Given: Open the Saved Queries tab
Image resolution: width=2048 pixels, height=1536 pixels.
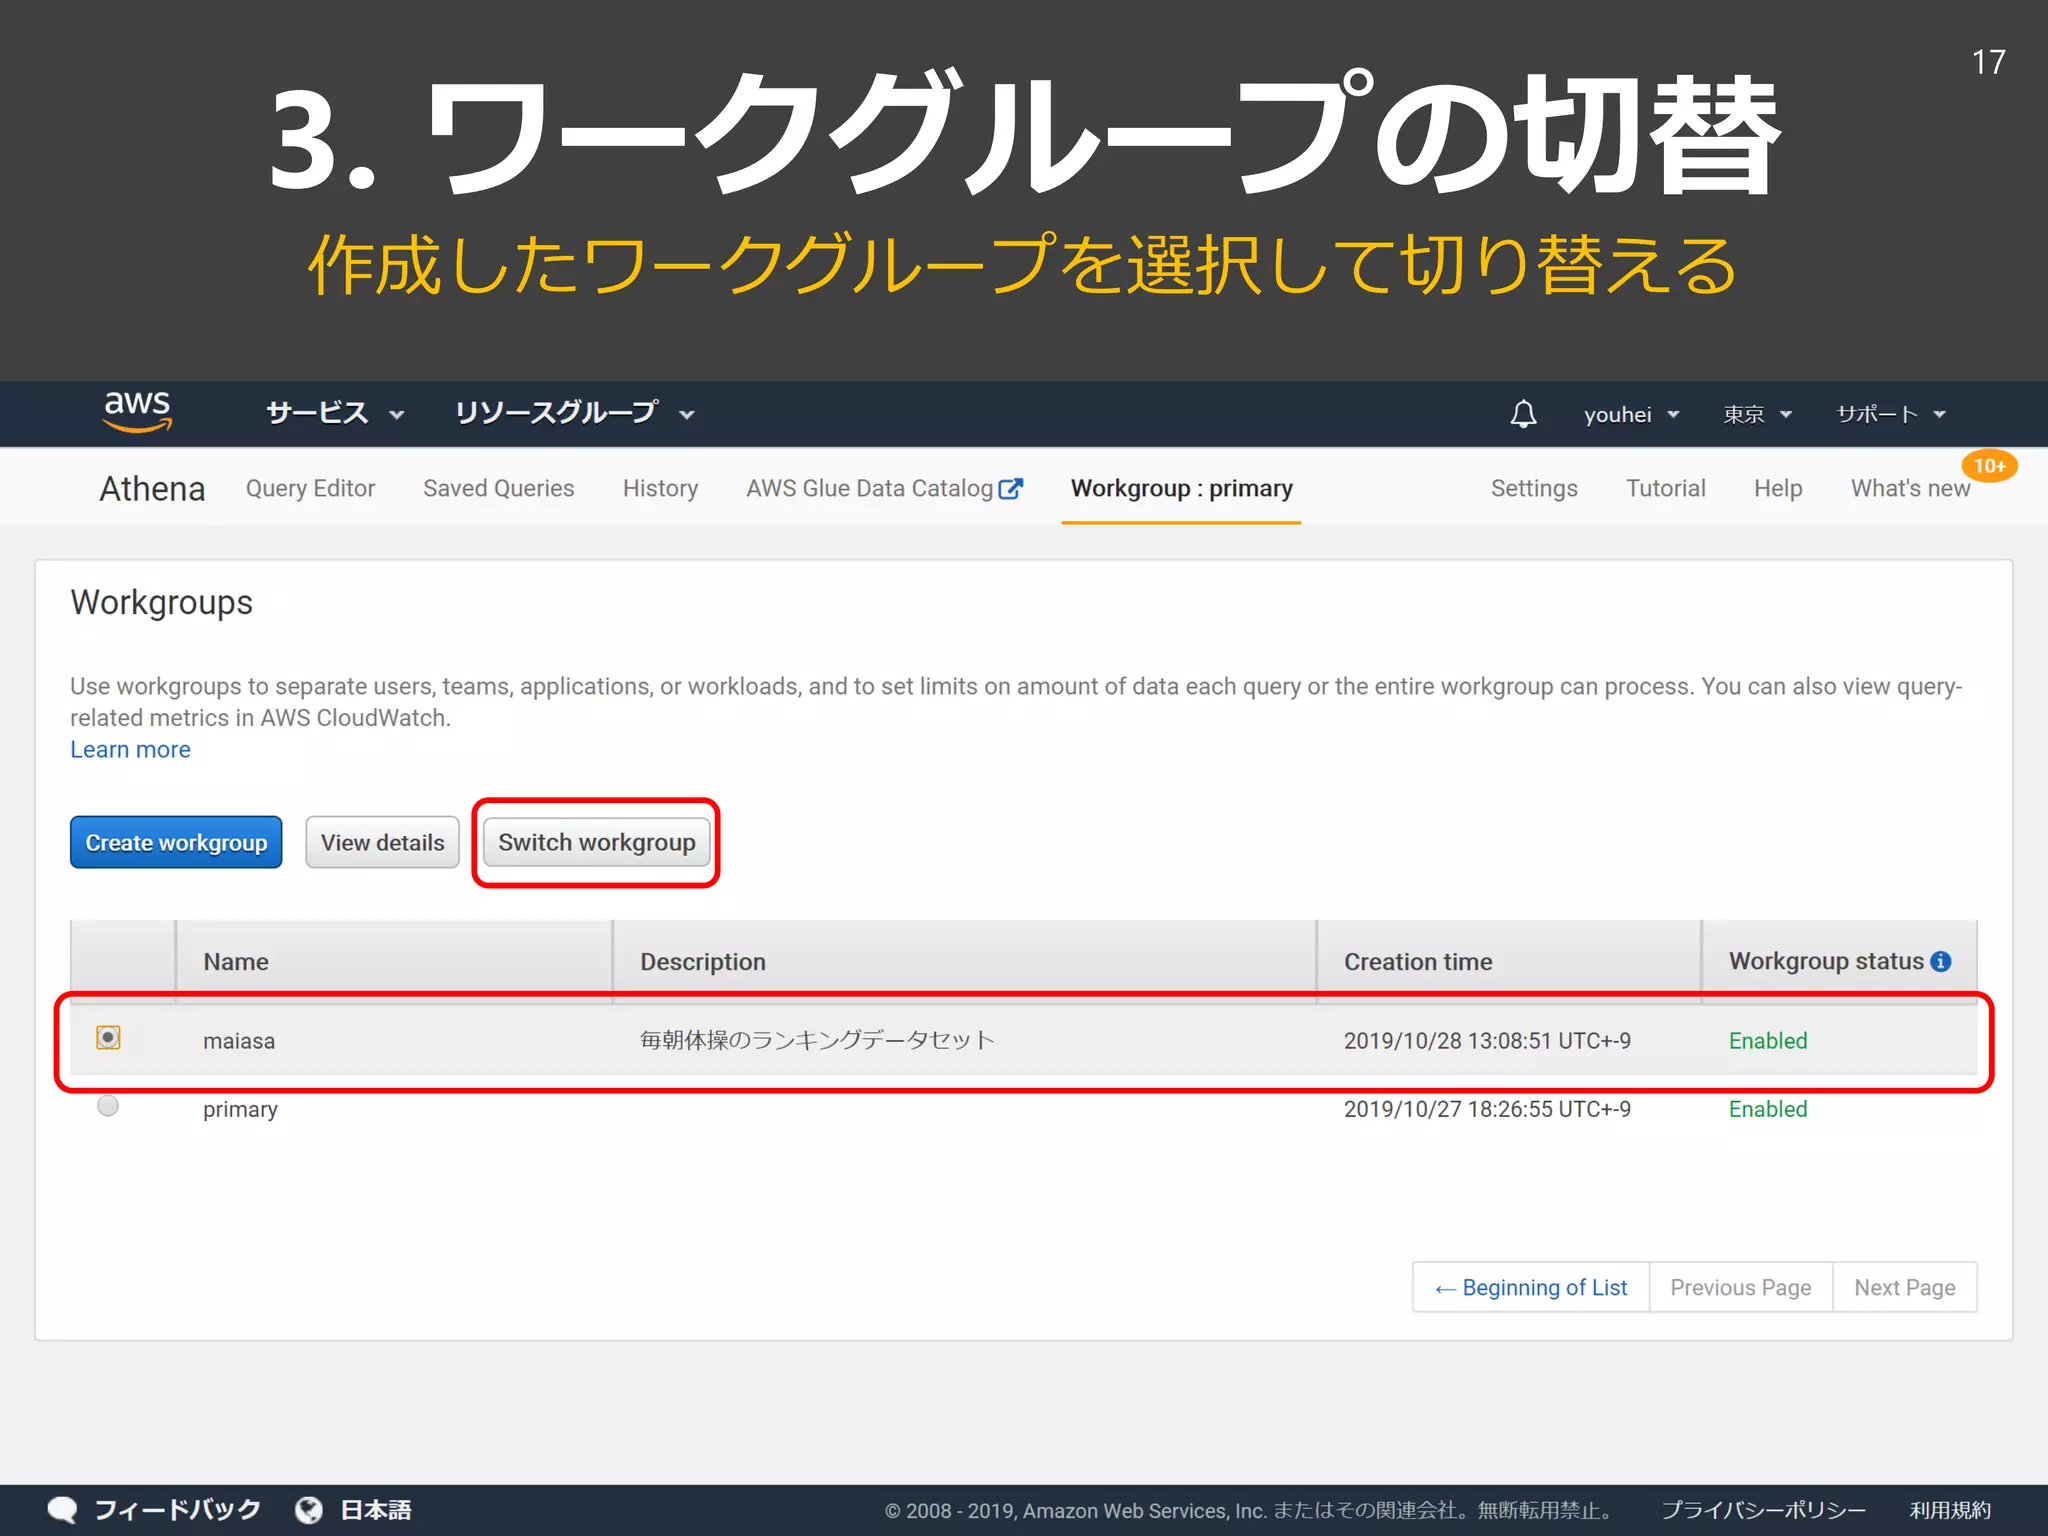Looking at the screenshot, I should pos(498,488).
